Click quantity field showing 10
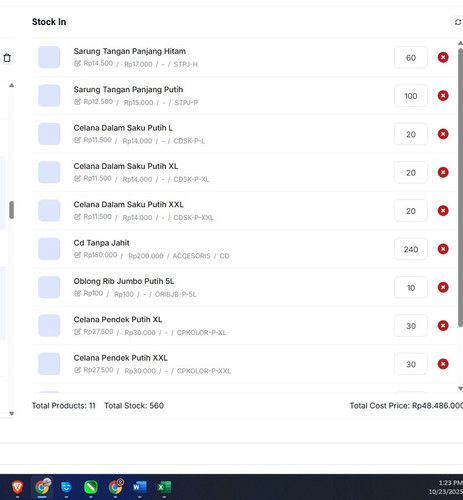The height and width of the screenshot is (500, 463). coord(411,288)
